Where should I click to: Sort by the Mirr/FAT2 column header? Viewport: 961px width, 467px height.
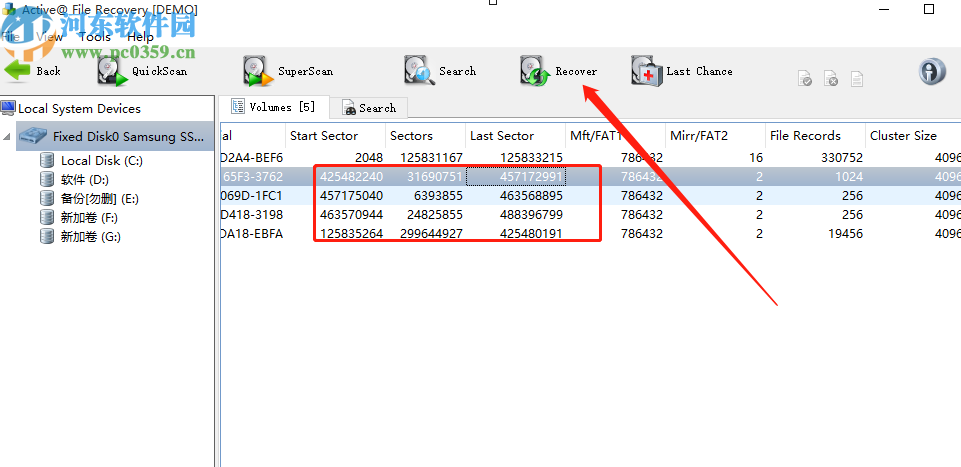click(x=715, y=136)
